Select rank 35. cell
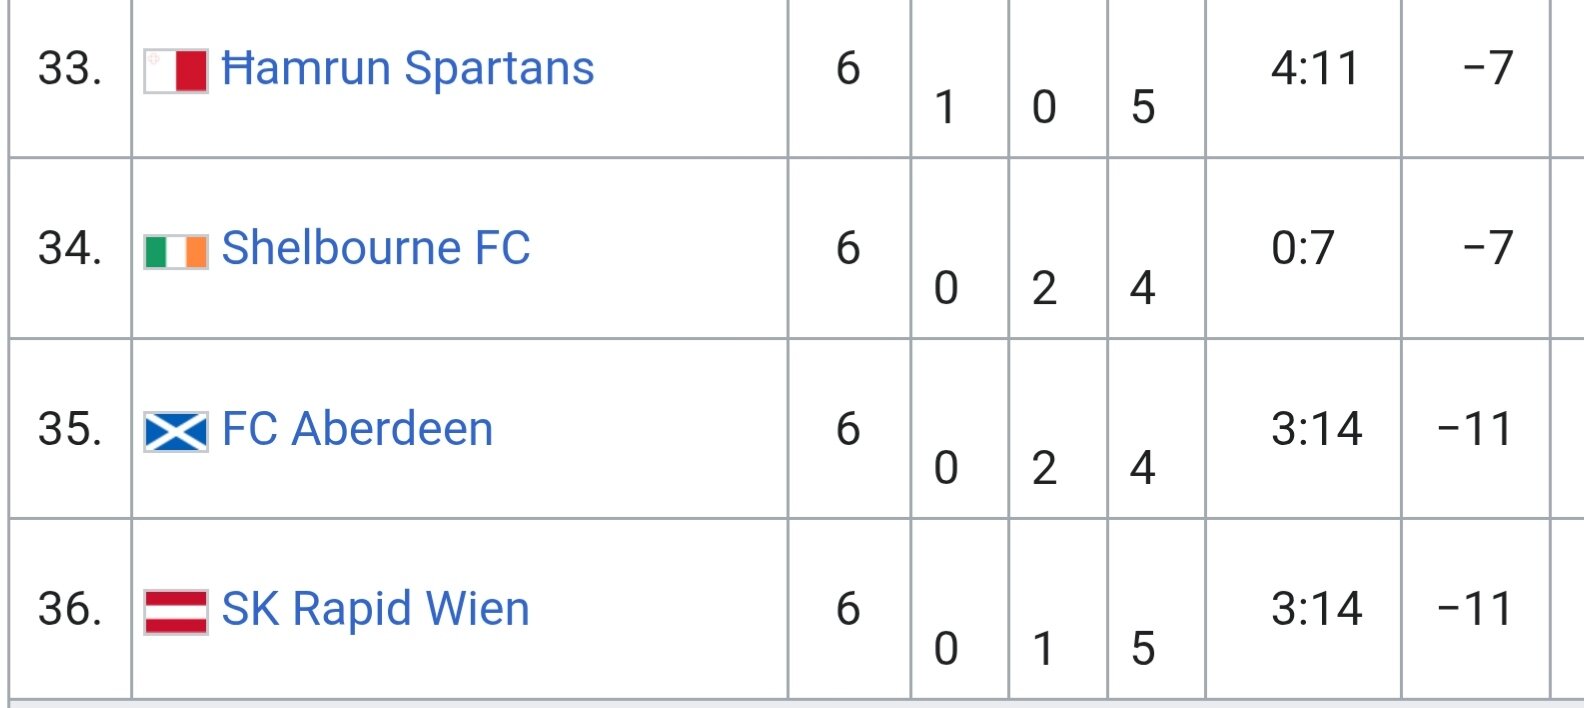Viewport: 1584px width, 708px height. 70,429
